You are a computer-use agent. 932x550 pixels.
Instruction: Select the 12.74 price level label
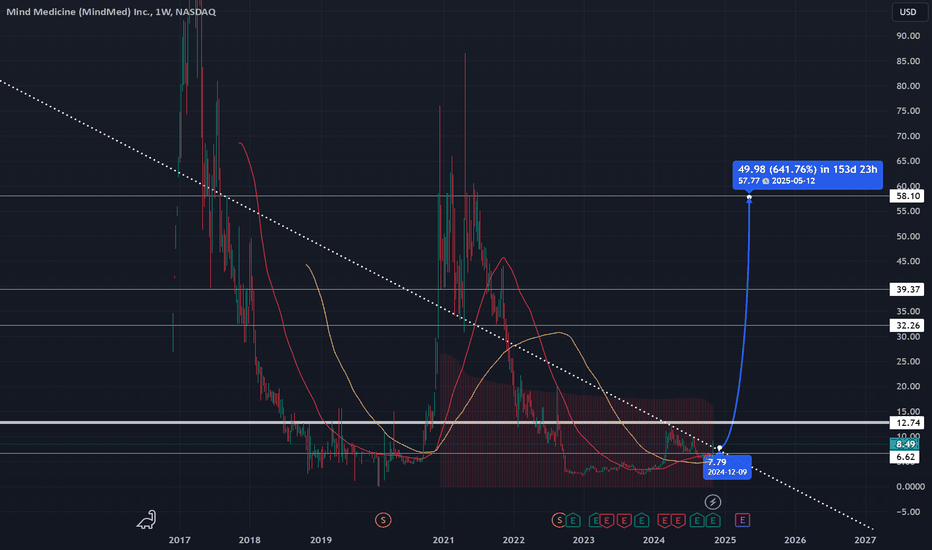pyautogui.click(x=906, y=423)
